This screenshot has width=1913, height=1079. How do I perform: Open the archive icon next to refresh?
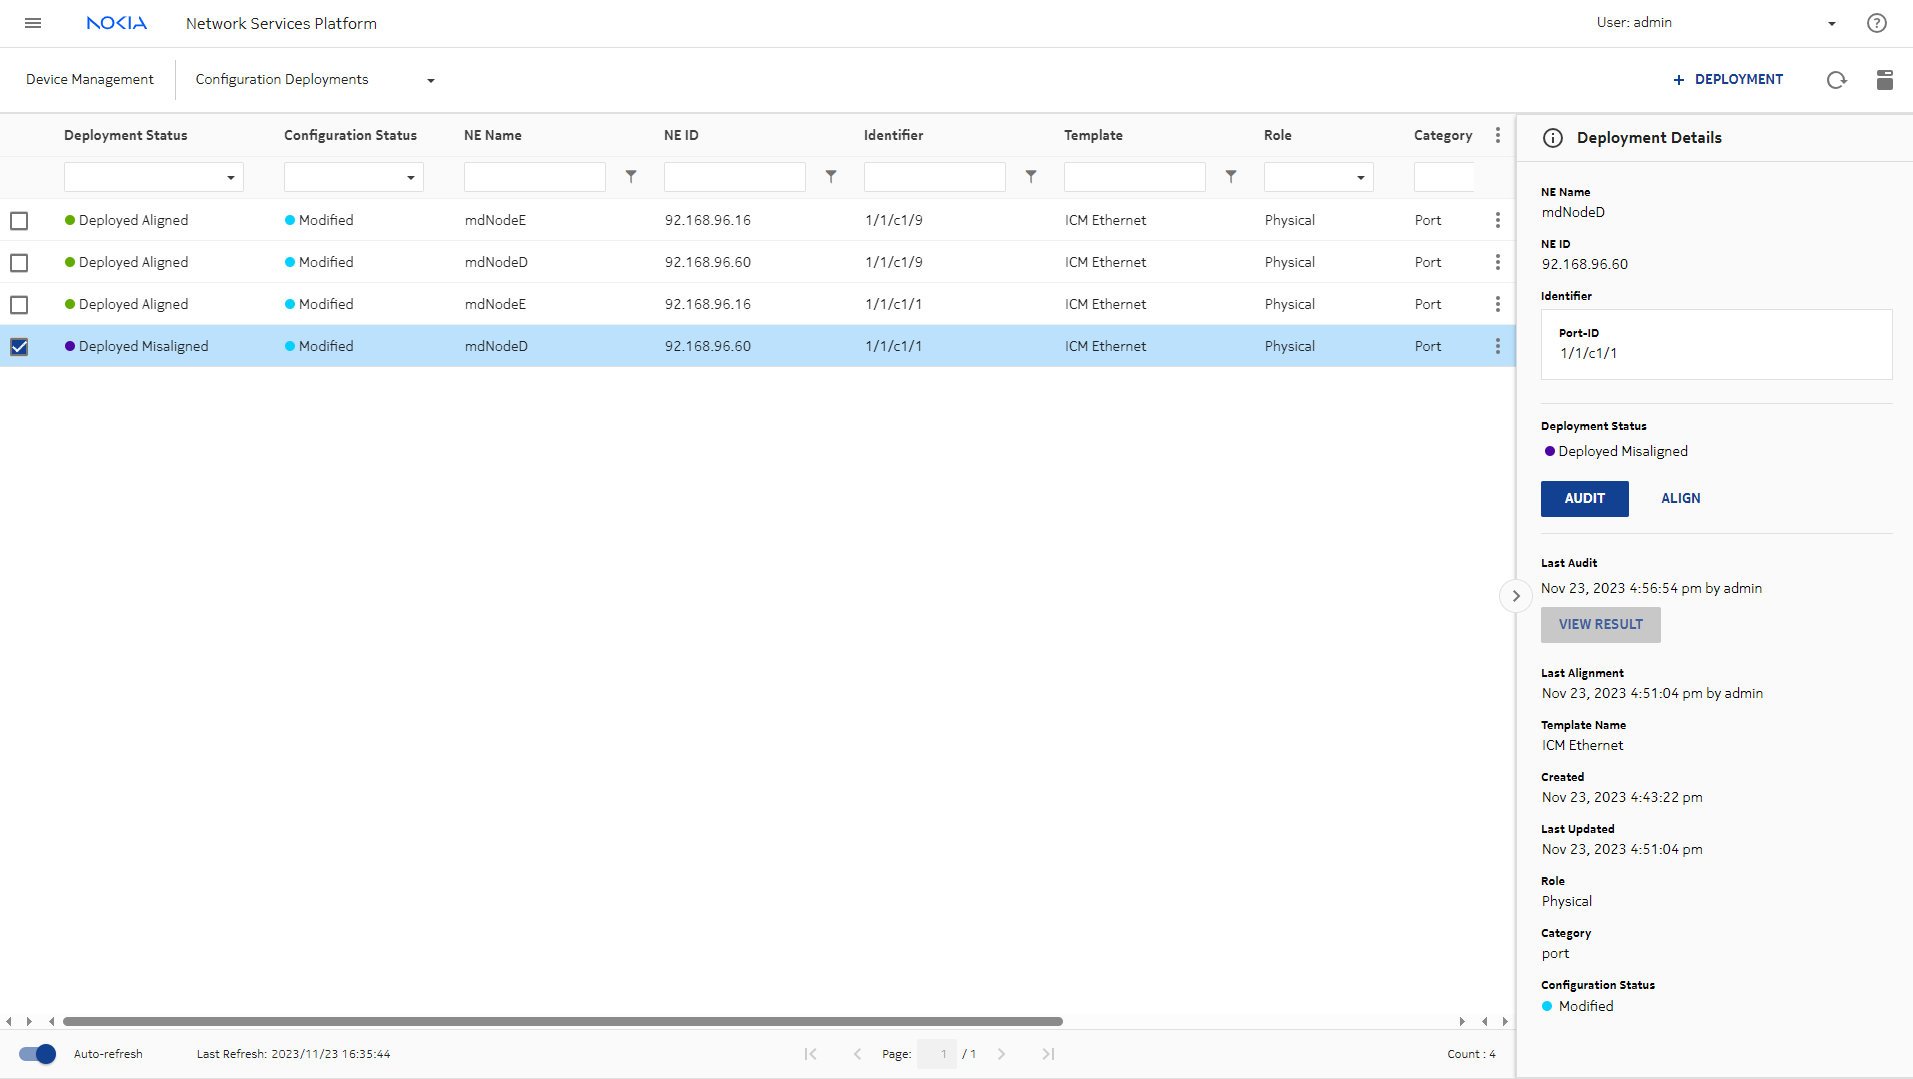point(1884,80)
